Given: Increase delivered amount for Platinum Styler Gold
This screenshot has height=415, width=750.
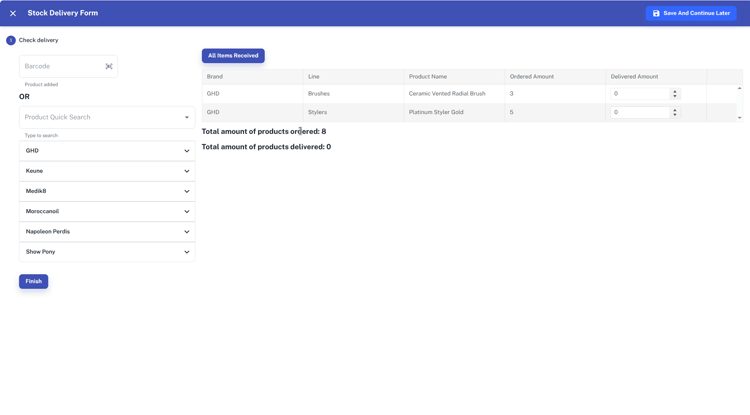Looking at the screenshot, I should pos(675,110).
